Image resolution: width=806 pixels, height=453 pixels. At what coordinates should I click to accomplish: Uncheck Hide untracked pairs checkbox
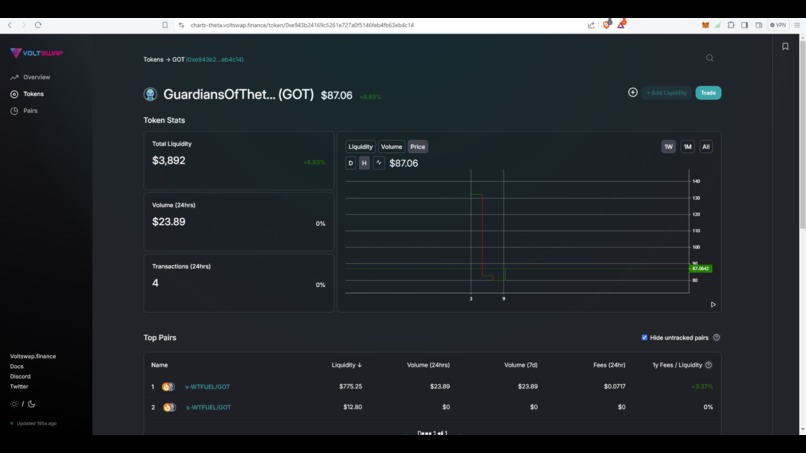point(644,338)
